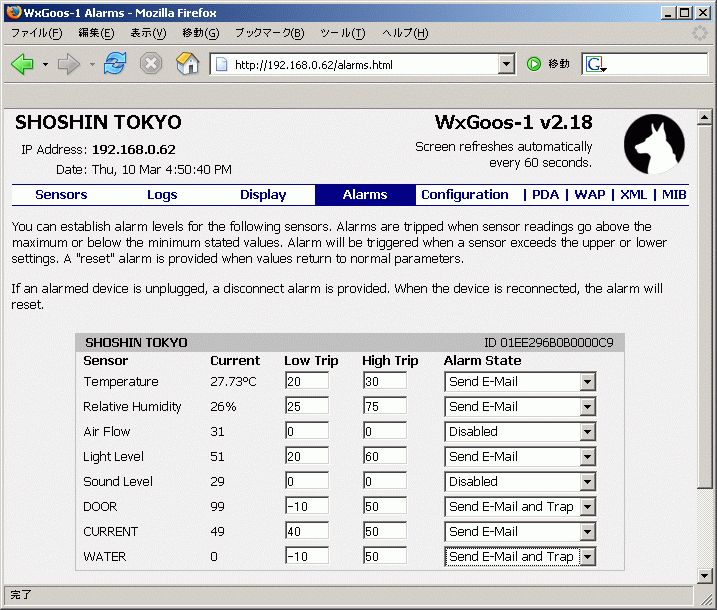
Task: Click the WATER Low Trip field
Action: [x=307, y=556]
